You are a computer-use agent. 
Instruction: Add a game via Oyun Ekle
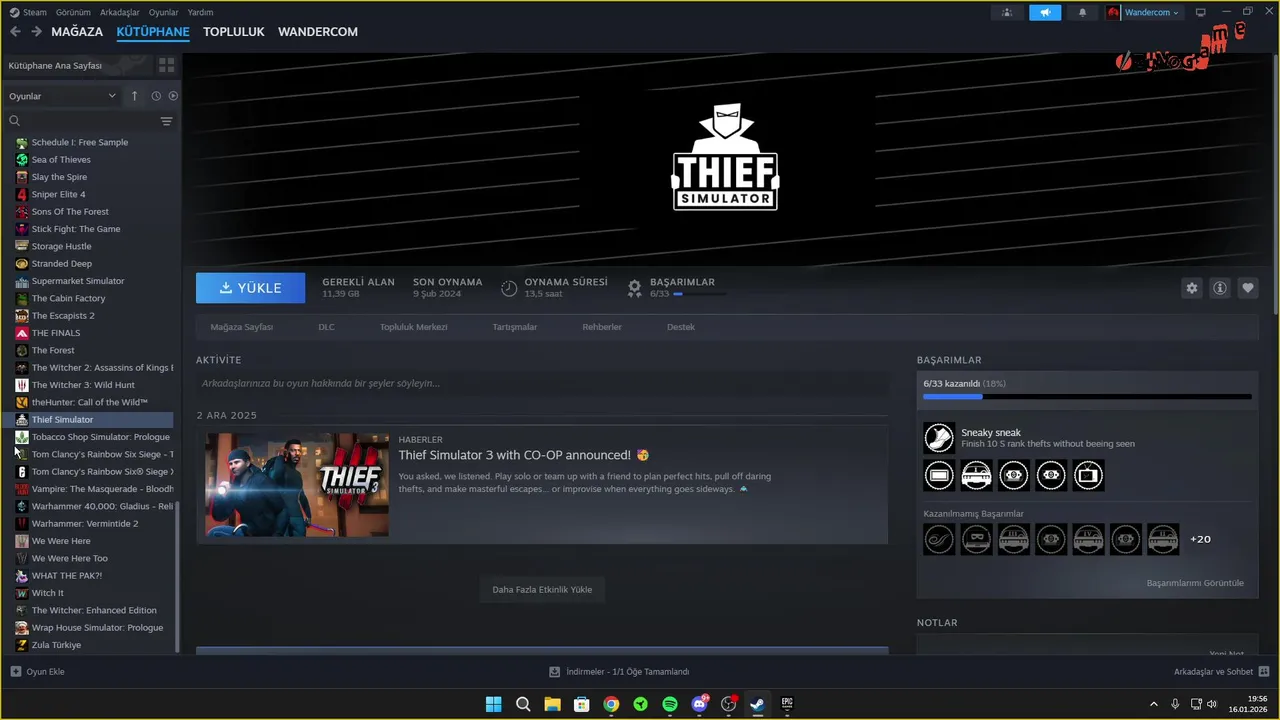click(x=38, y=672)
